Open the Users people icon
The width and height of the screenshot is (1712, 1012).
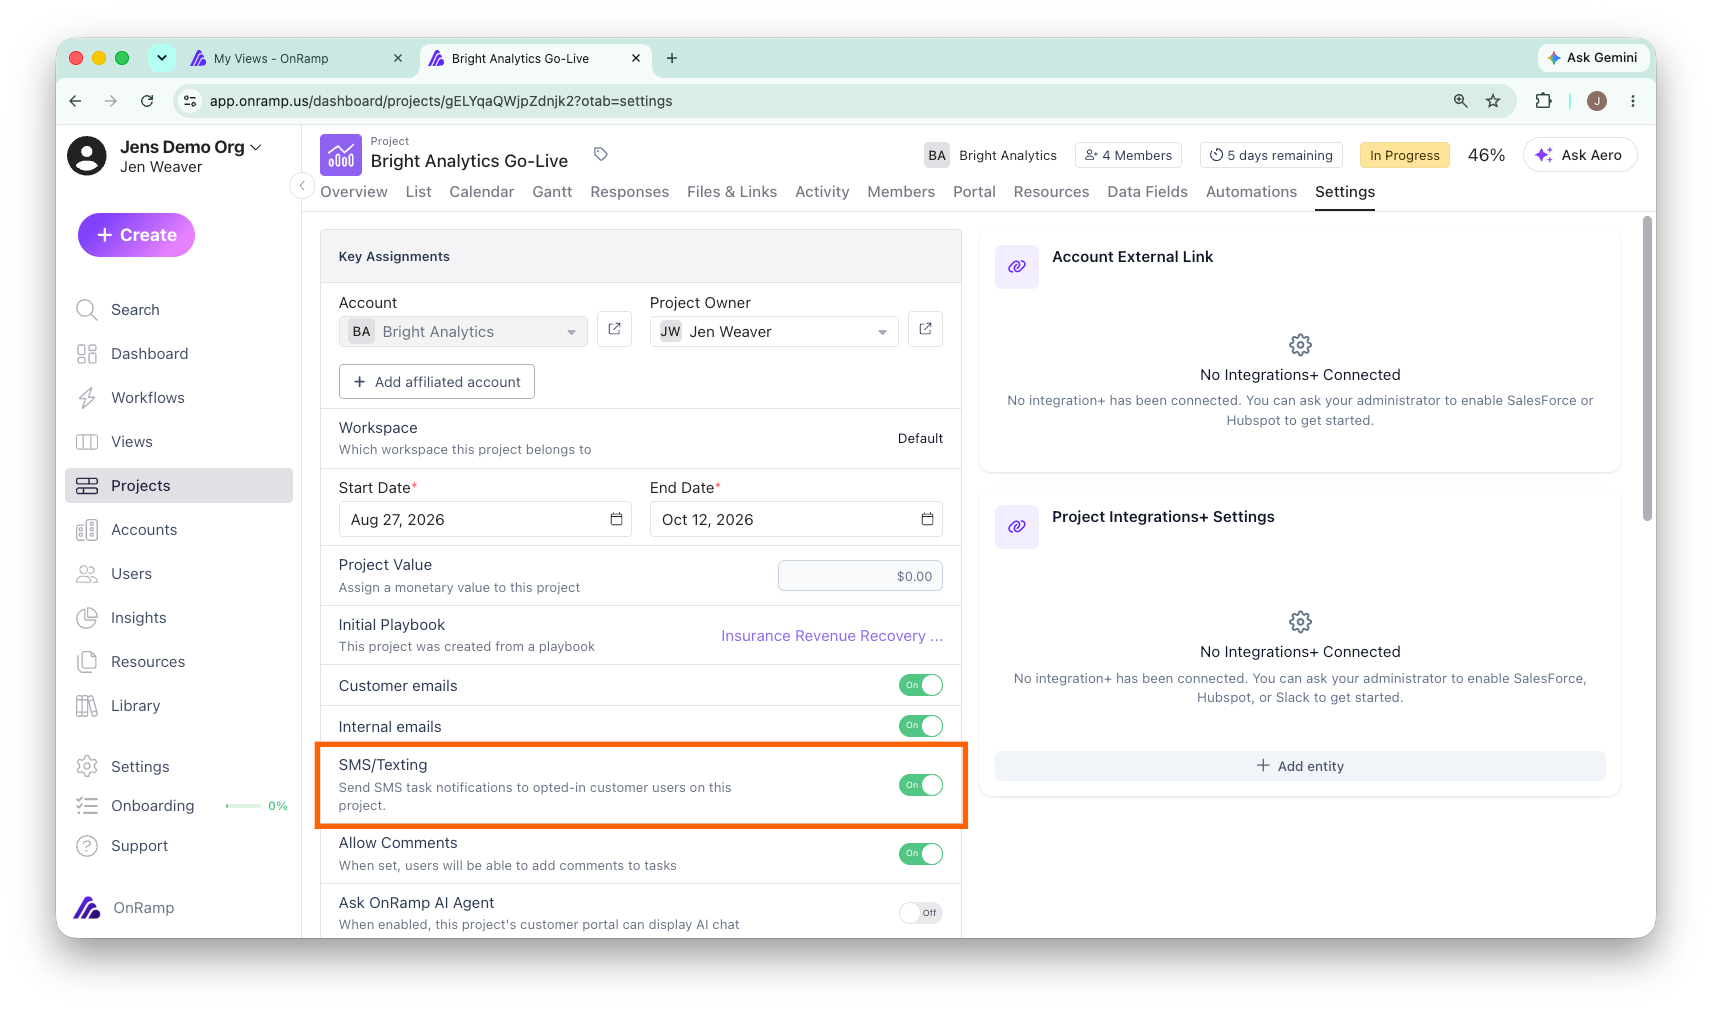tap(87, 574)
